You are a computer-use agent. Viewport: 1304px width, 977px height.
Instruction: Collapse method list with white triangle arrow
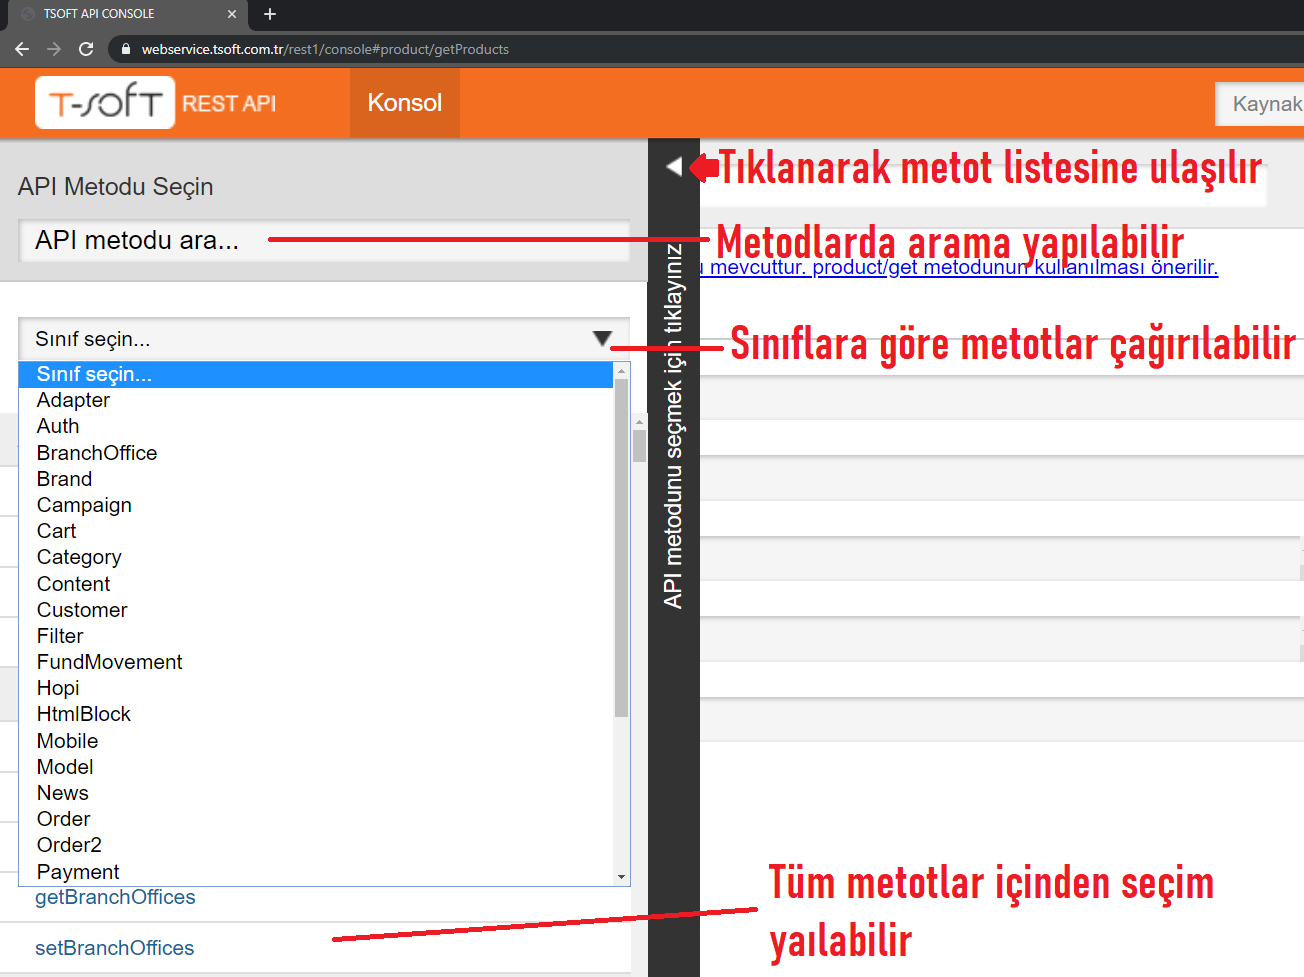674,167
